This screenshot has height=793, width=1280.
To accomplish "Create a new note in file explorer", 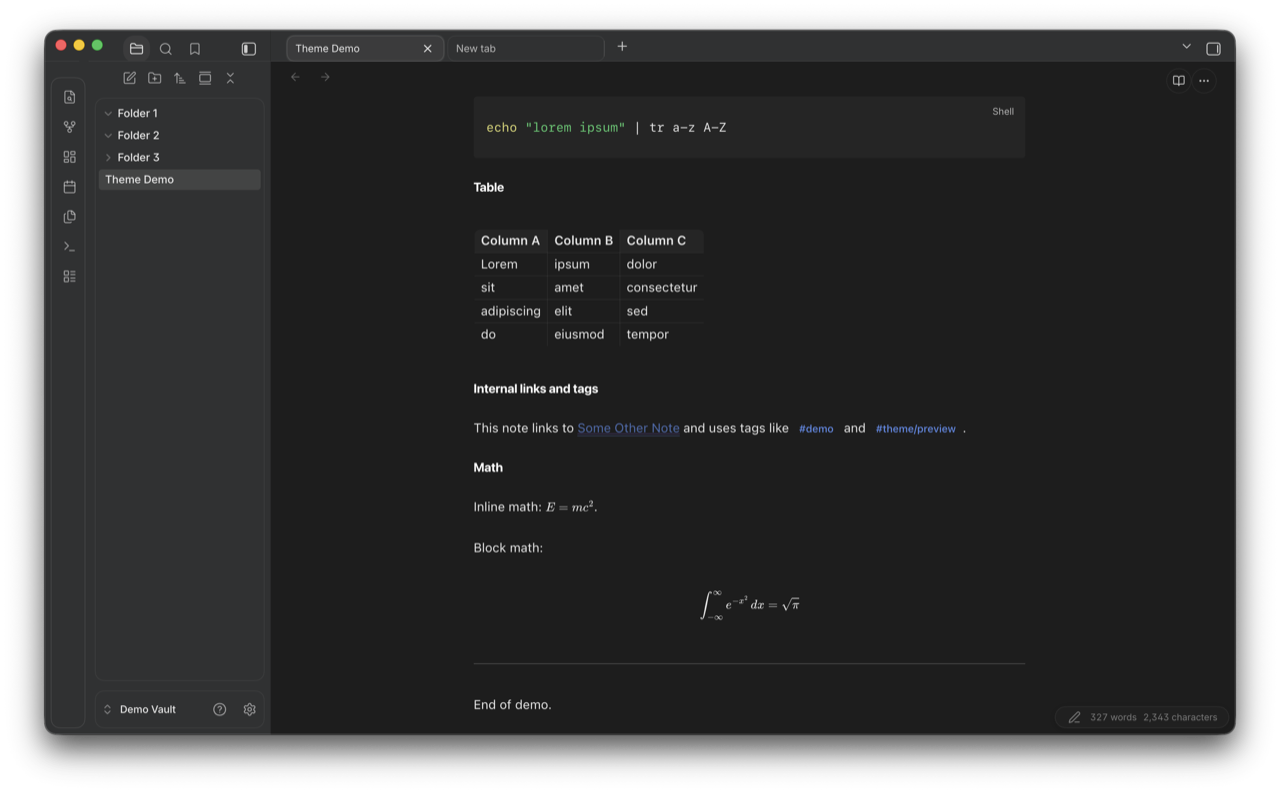I will coord(130,78).
